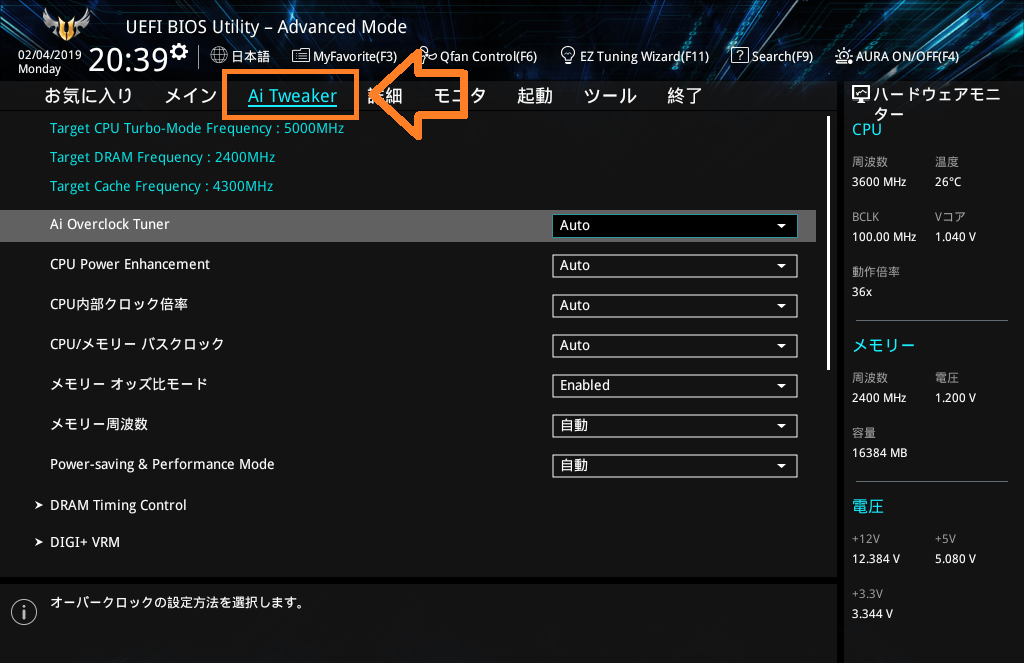The image size is (1024, 663).
Task: Click the TUF logo emblem
Action: pos(65,24)
